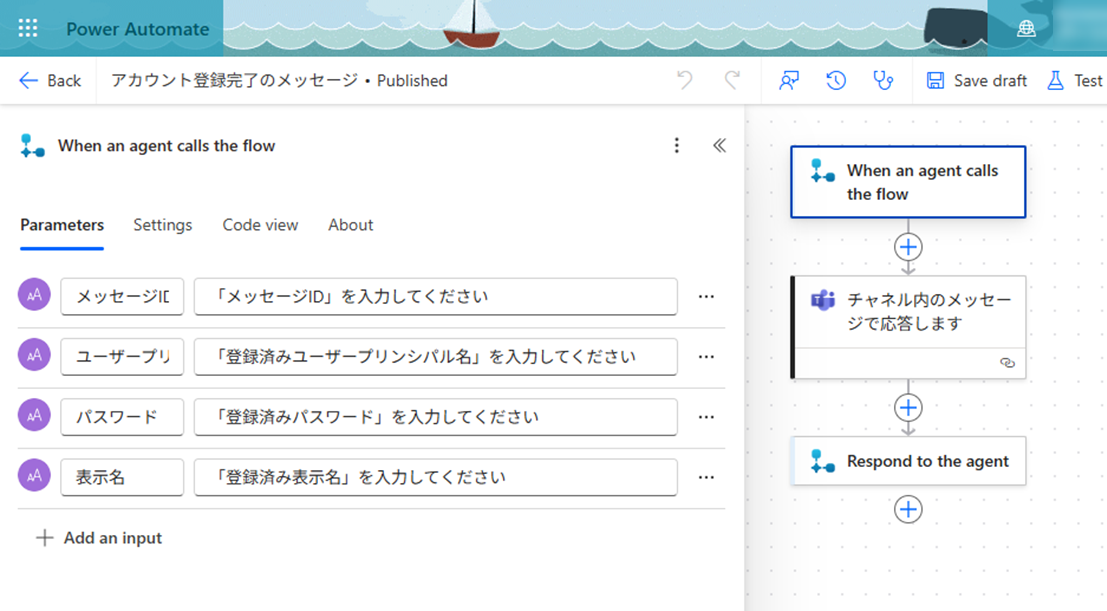The image size is (1107, 611).
Task: Click the 登録済みパスワード description field
Action: tap(436, 417)
